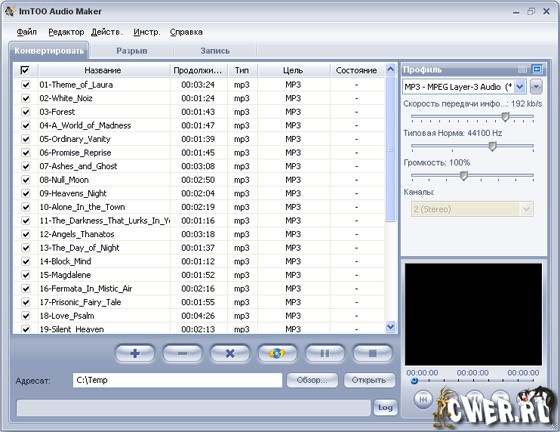Screen dimensions: 560x432
Task: Click the bitrate slider handle
Action: [505, 116]
